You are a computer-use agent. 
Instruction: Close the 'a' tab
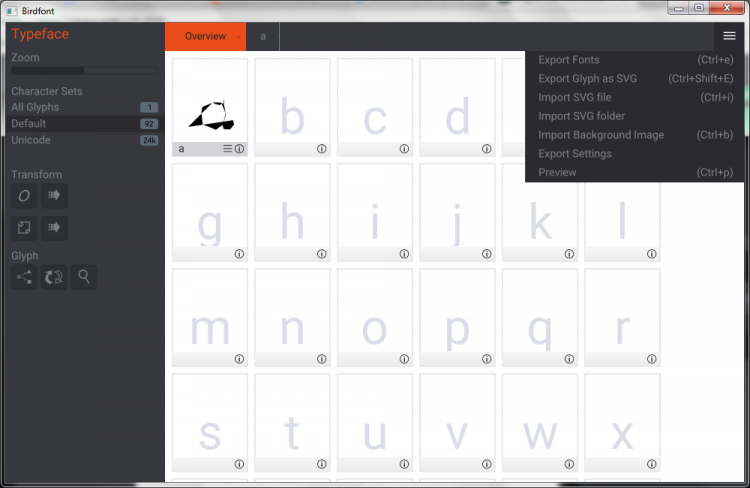pyautogui.click(x=273, y=37)
